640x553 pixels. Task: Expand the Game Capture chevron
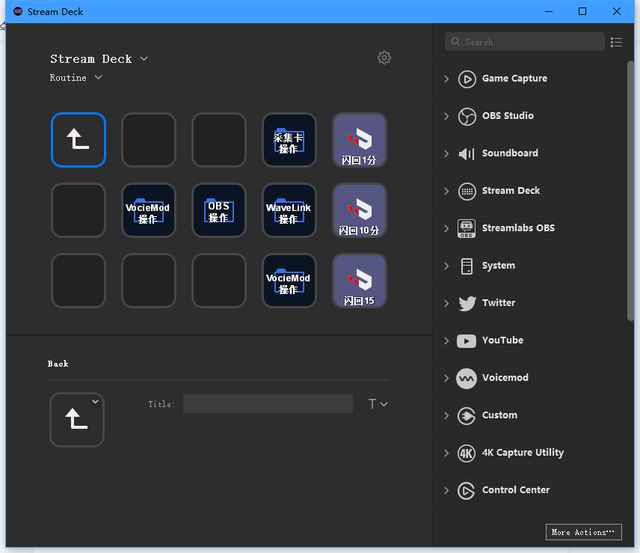447,79
